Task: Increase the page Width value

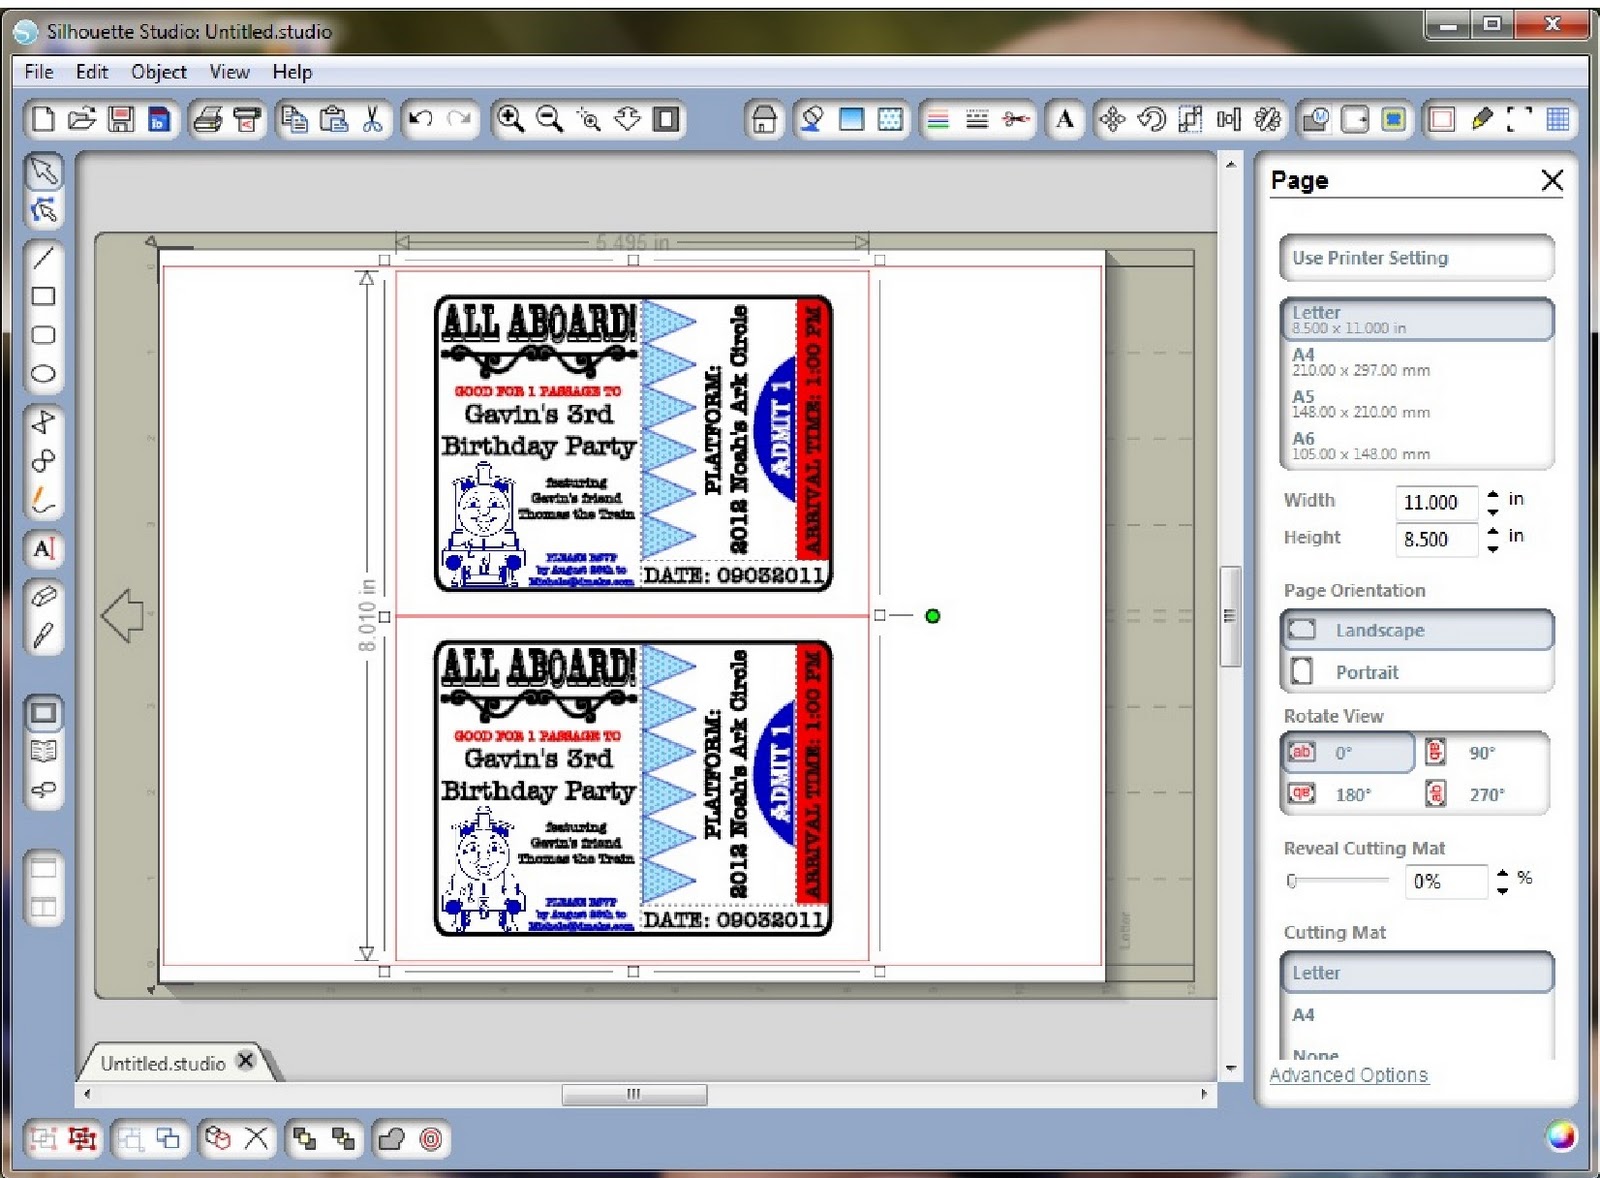Action: [1493, 494]
